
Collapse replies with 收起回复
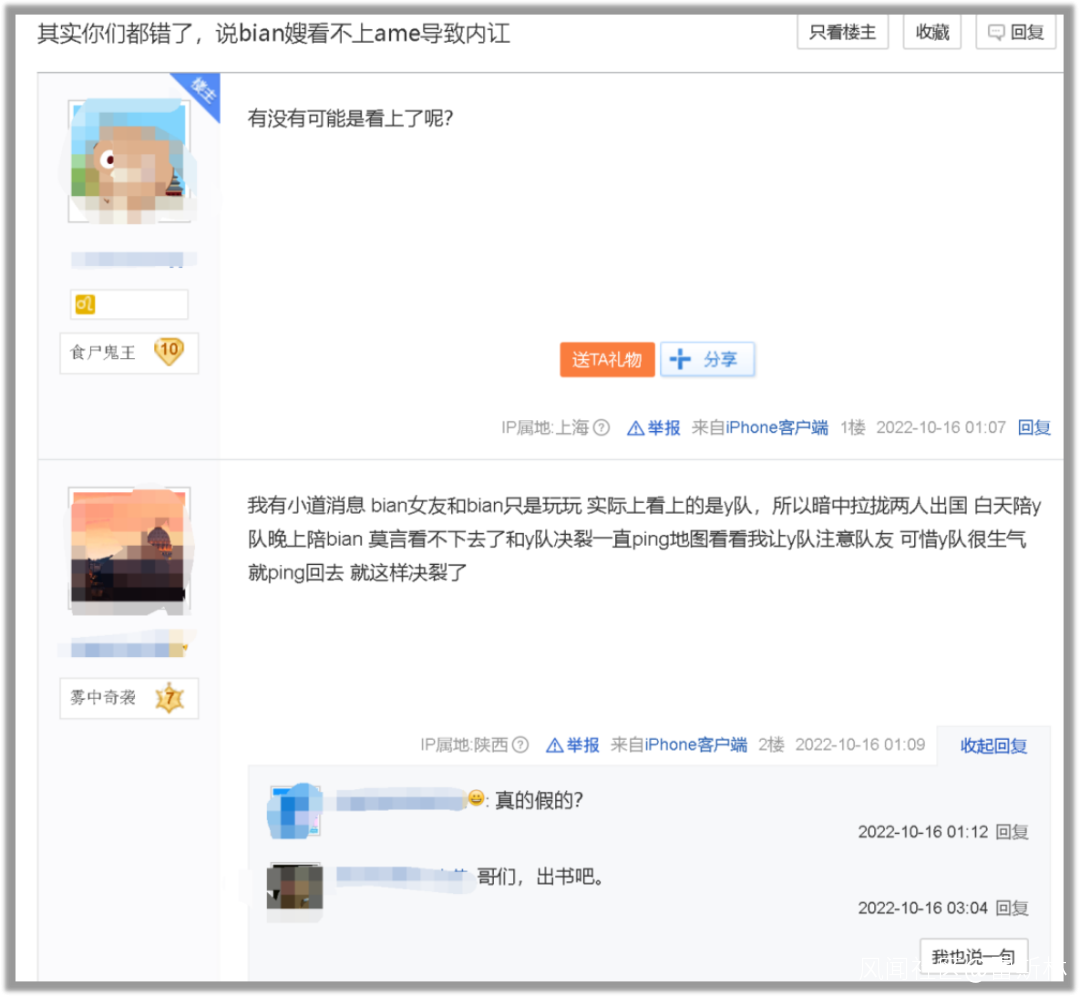coord(993,746)
